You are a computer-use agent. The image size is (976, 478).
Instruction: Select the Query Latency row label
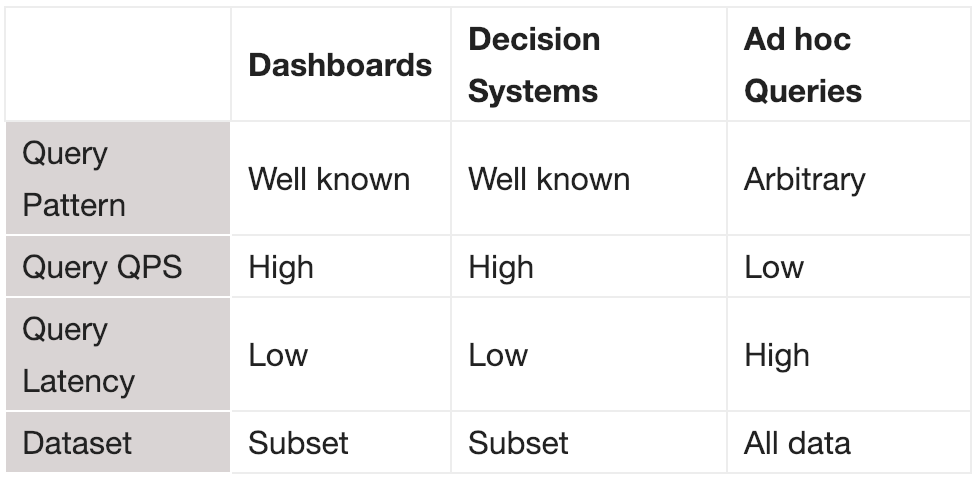78,355
